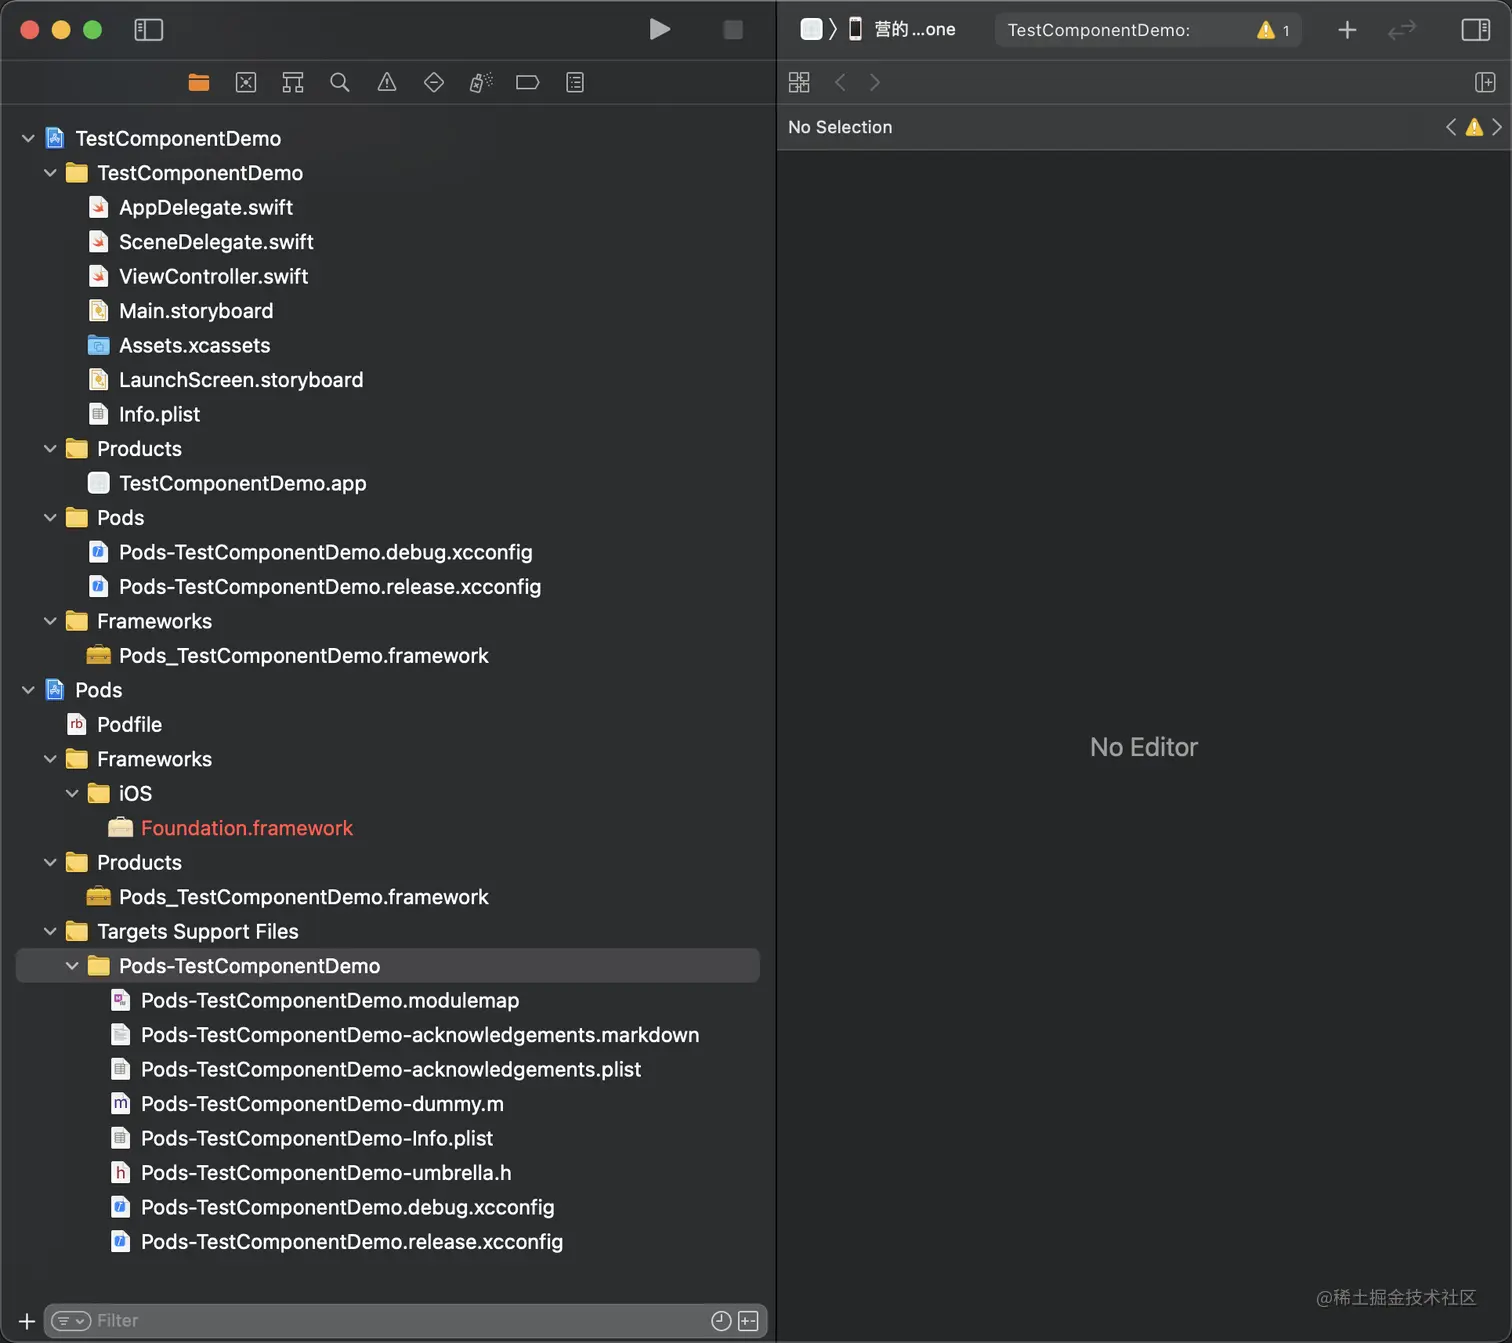This screenshot has width=1512, height=1343.
Task: Click the jump bar warning triangle
Action: [x=1474, y=127]
